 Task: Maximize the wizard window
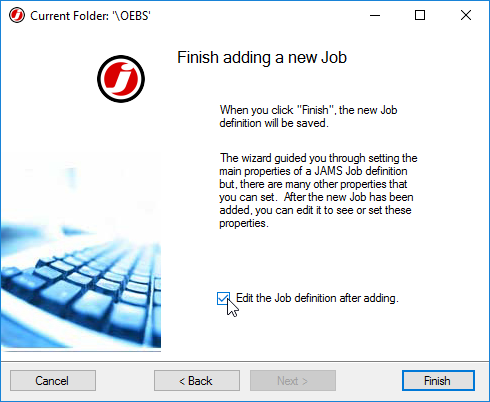420,15
